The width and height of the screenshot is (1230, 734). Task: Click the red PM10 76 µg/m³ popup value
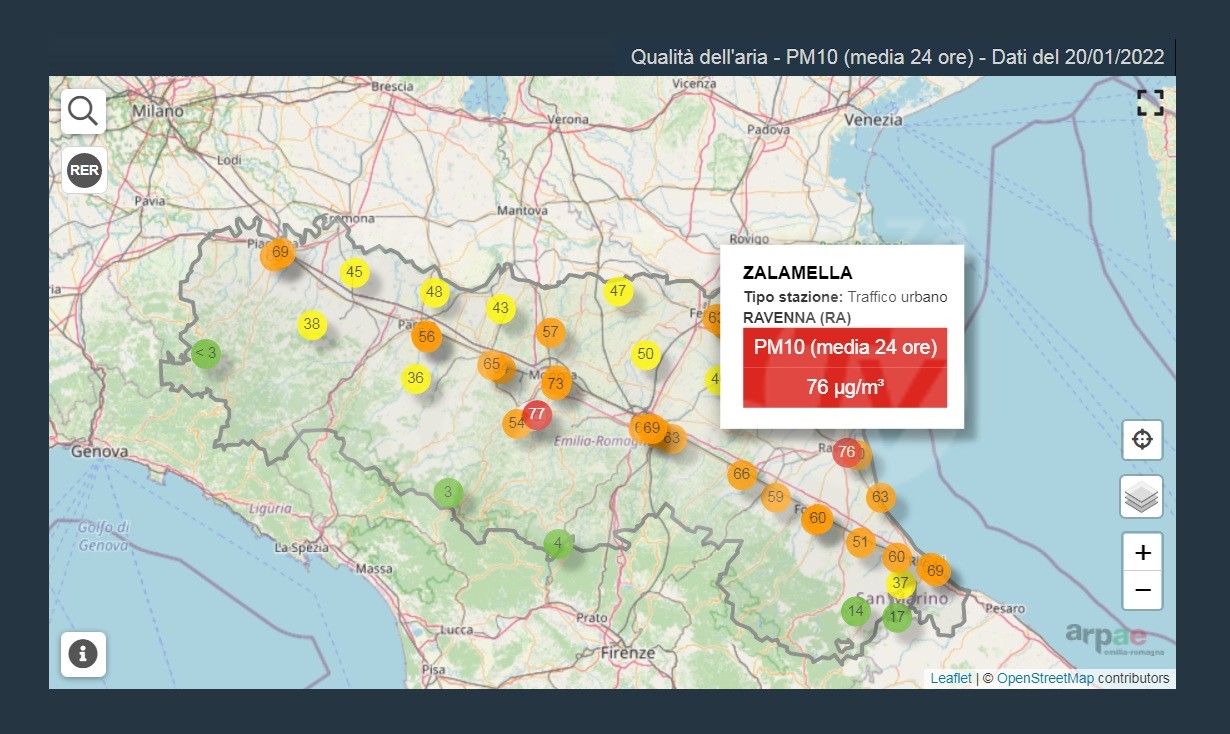click(844, 386)
